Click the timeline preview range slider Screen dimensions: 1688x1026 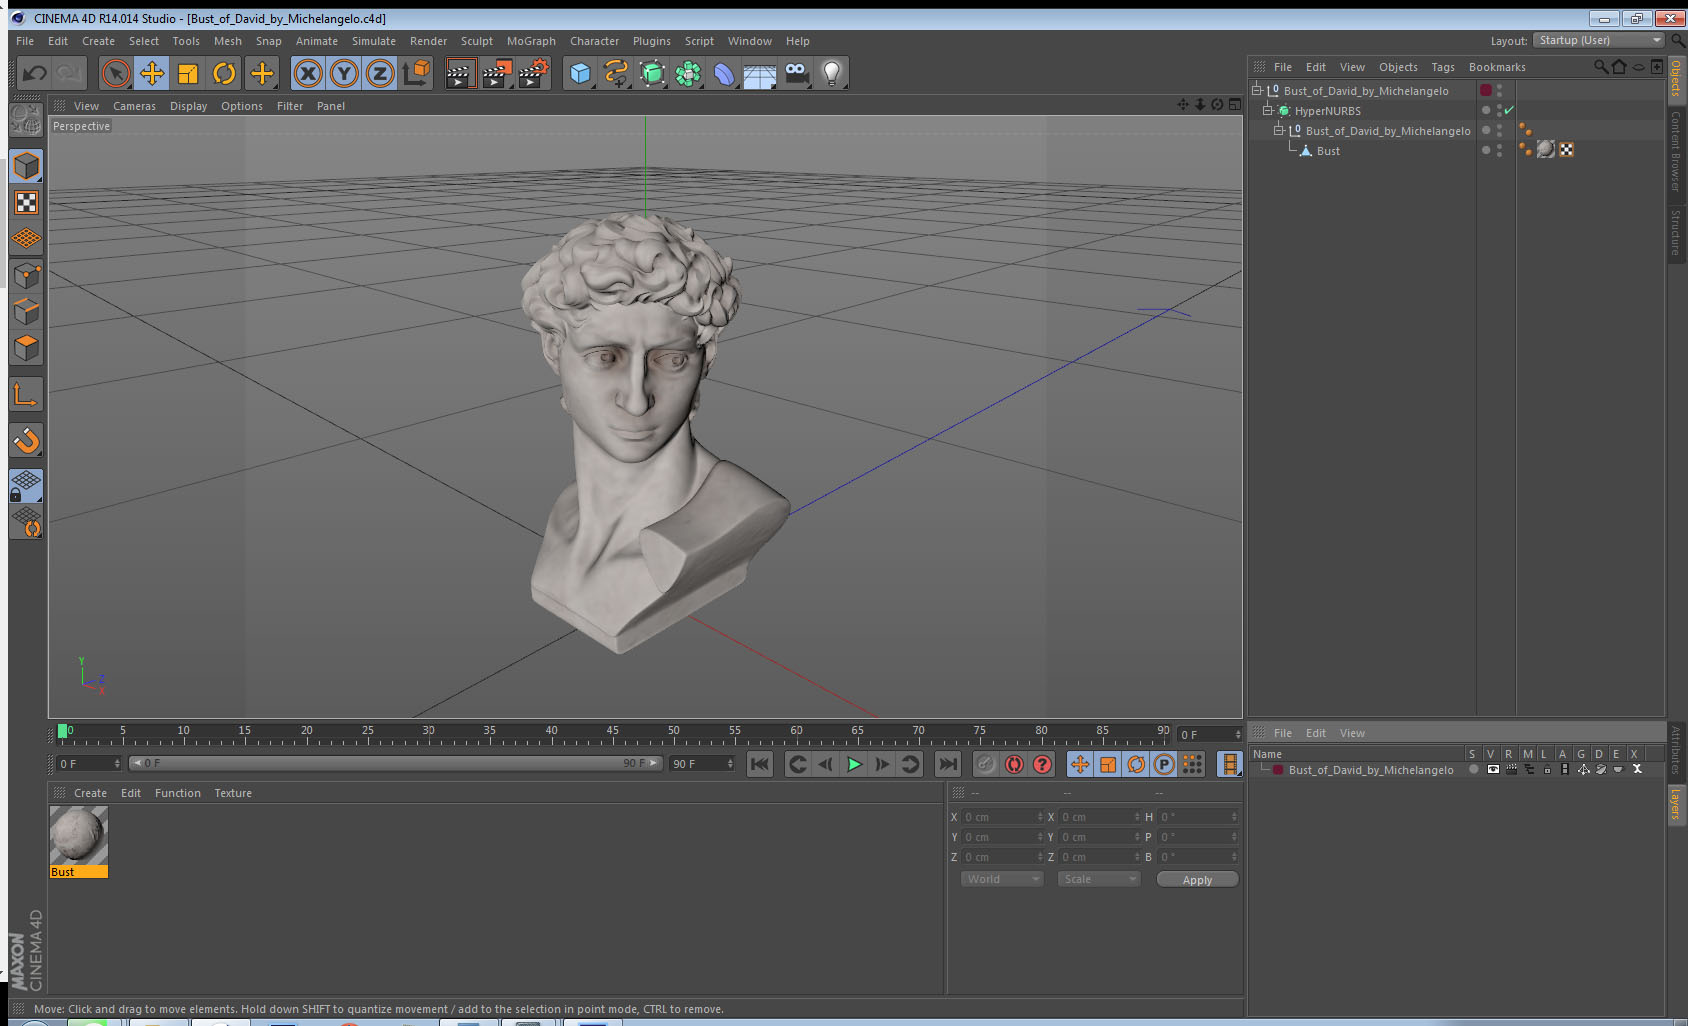[x=395, y=763]
